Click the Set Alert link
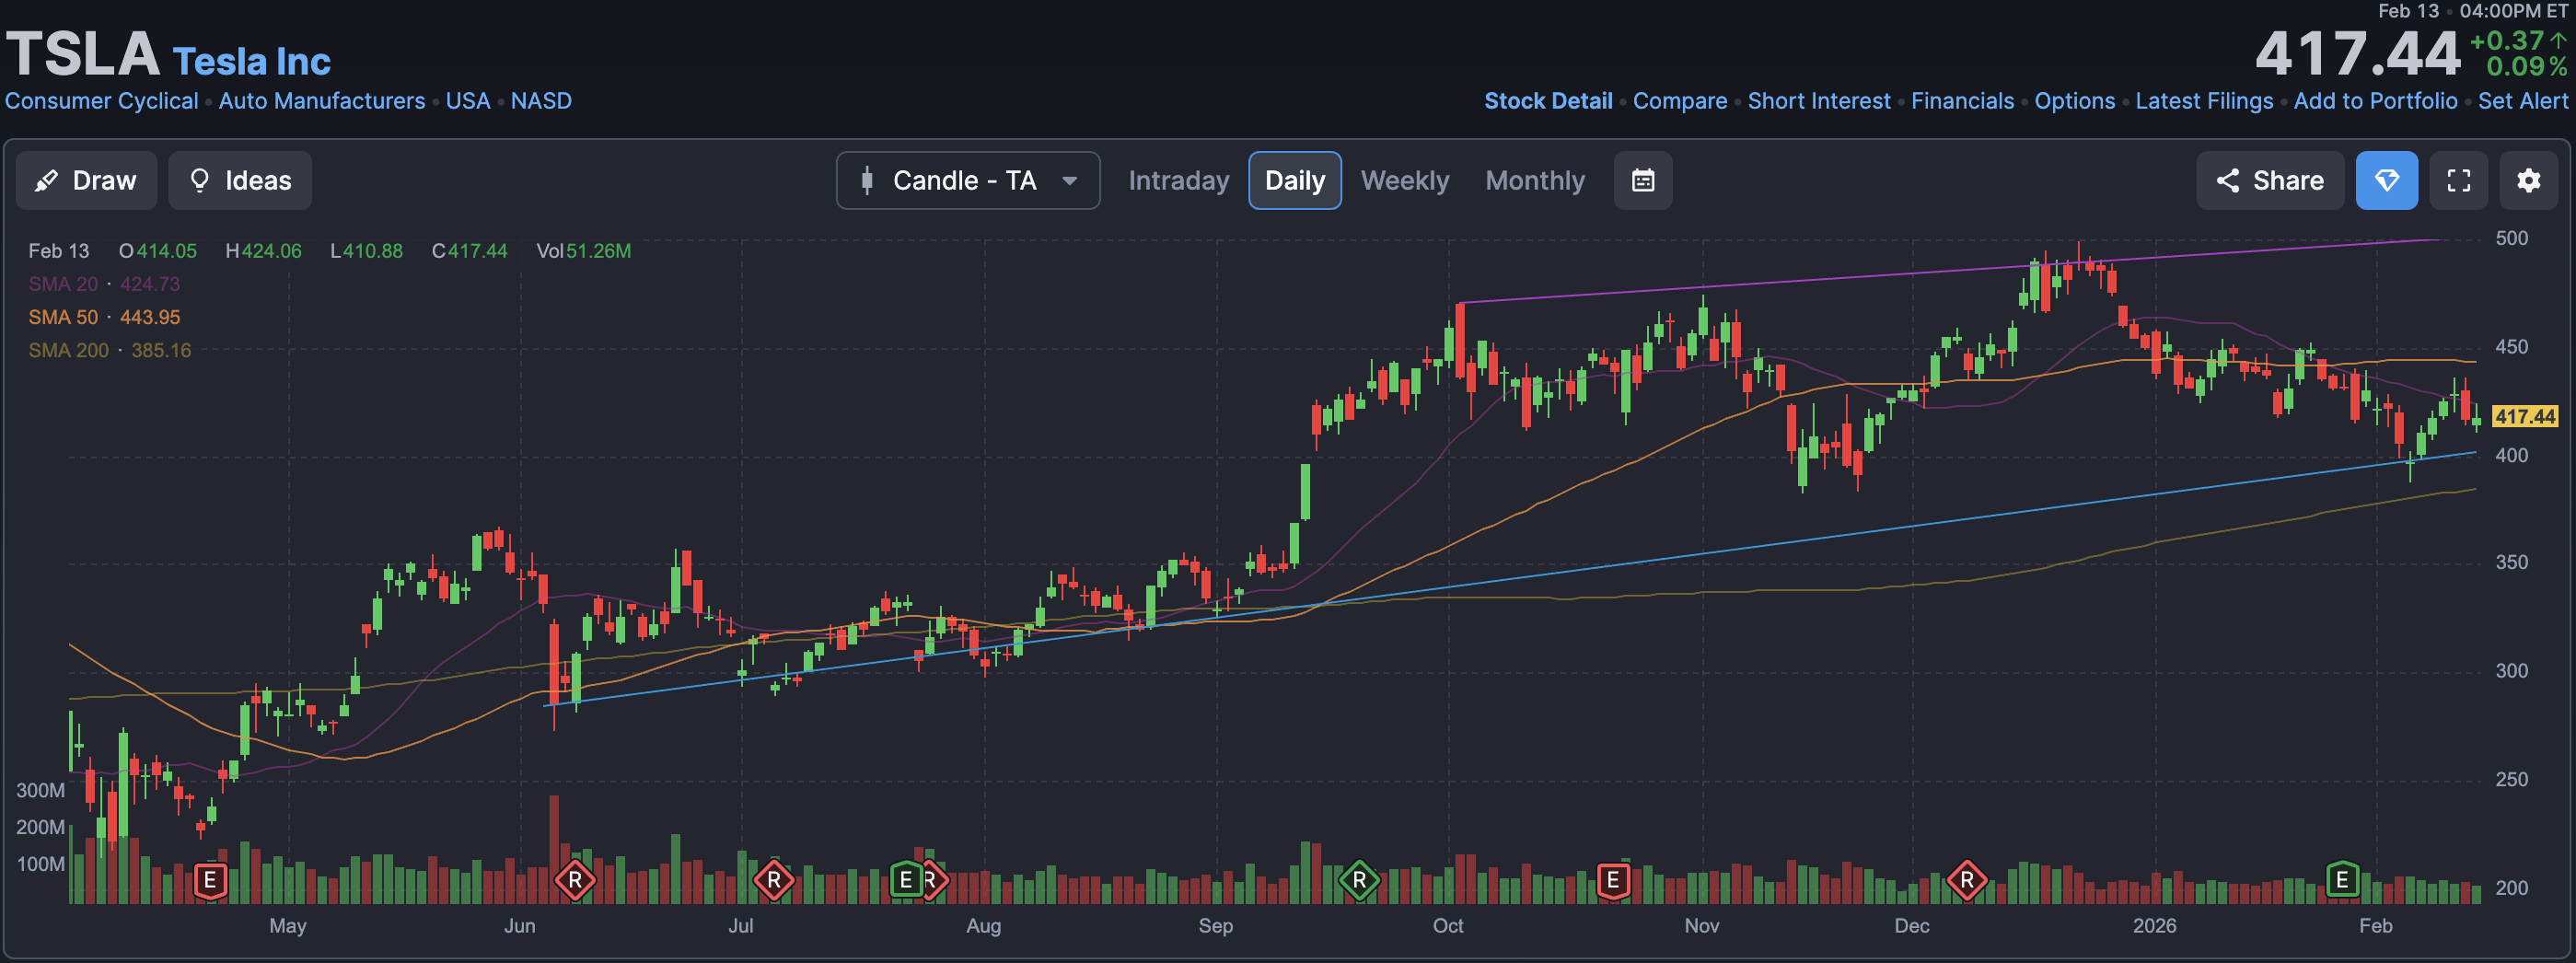Viewport: 2576px width, 963px height. tap(2523, 101)
